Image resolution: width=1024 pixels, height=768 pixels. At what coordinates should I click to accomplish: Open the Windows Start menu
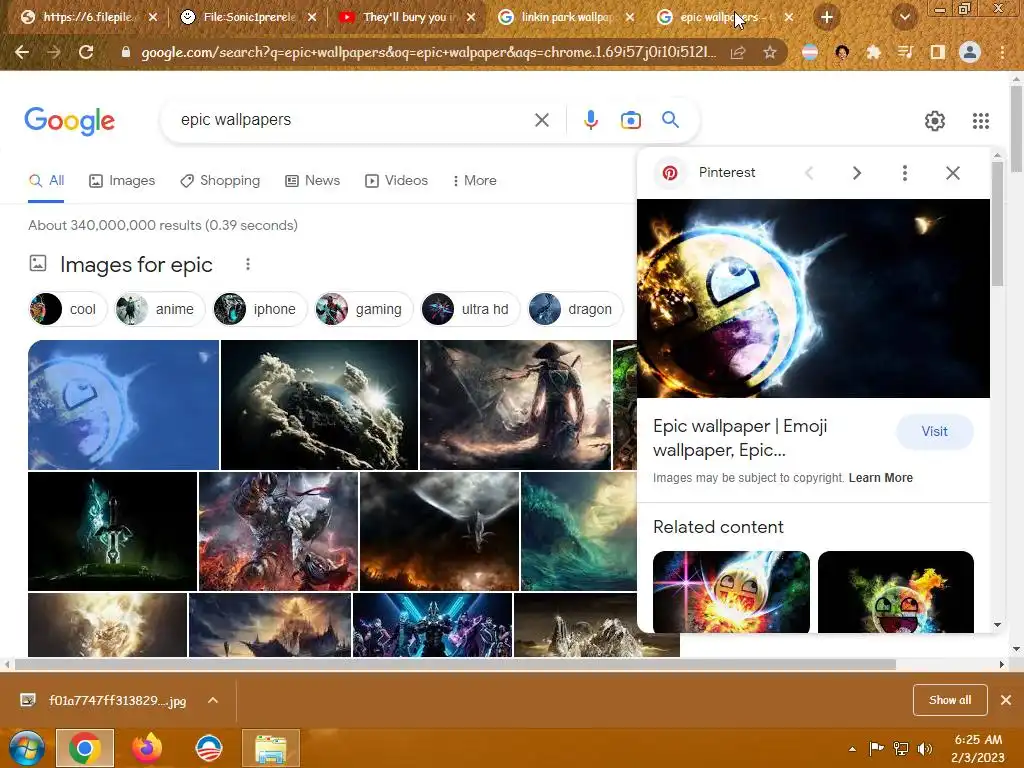coord(26,748)
